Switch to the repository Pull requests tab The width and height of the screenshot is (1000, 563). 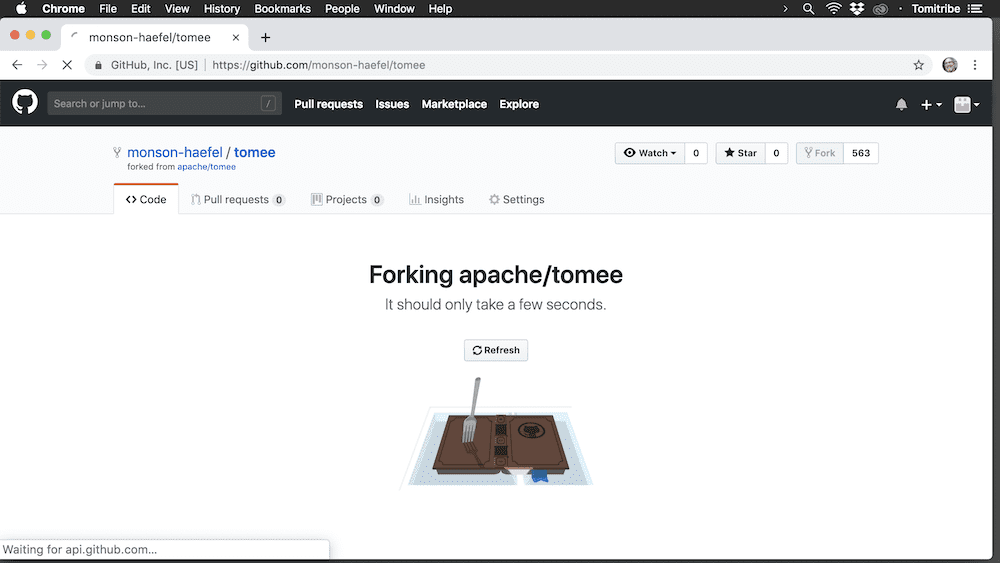click(237, 200)
